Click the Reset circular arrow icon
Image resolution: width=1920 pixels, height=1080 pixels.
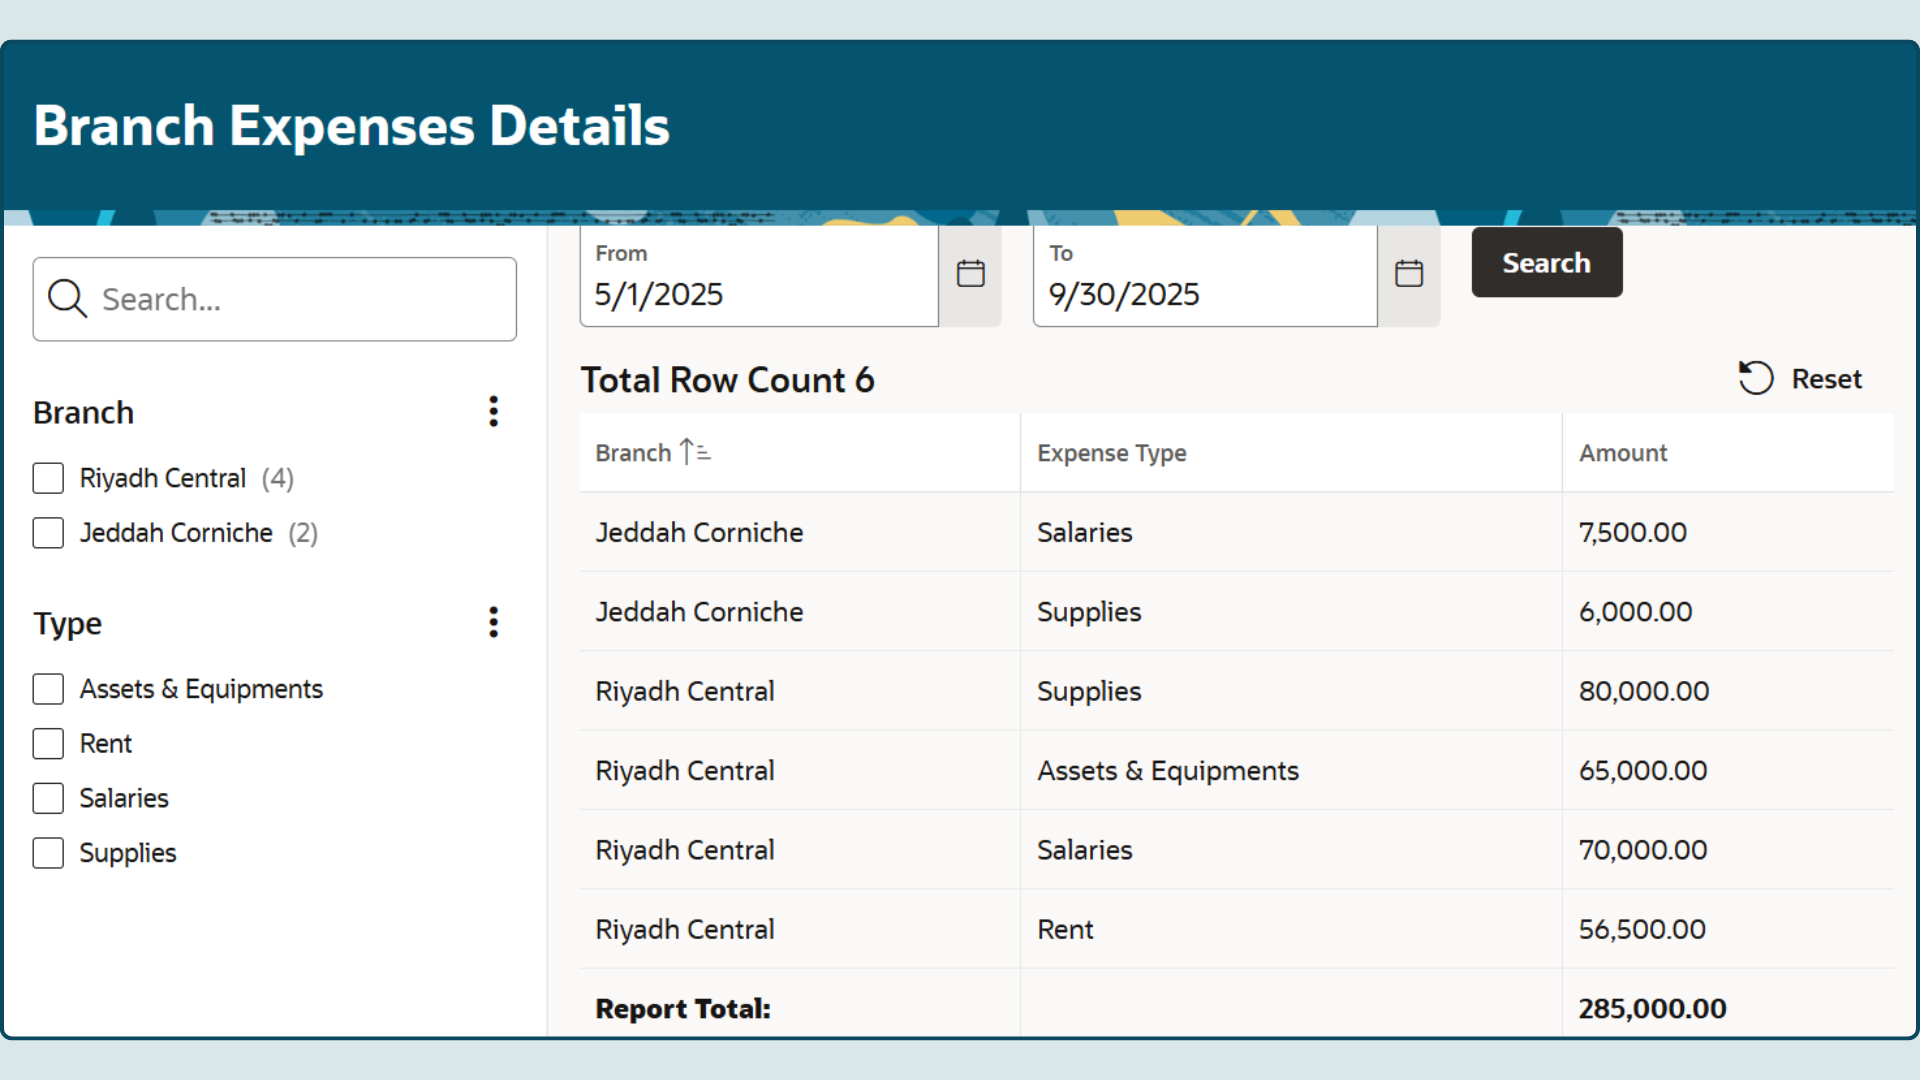coord(1755,378)
